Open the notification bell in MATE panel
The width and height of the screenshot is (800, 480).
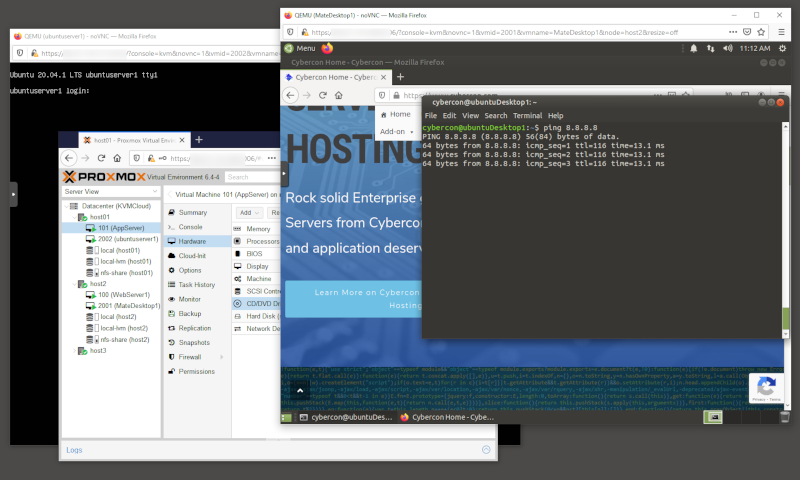pos(693,48)
